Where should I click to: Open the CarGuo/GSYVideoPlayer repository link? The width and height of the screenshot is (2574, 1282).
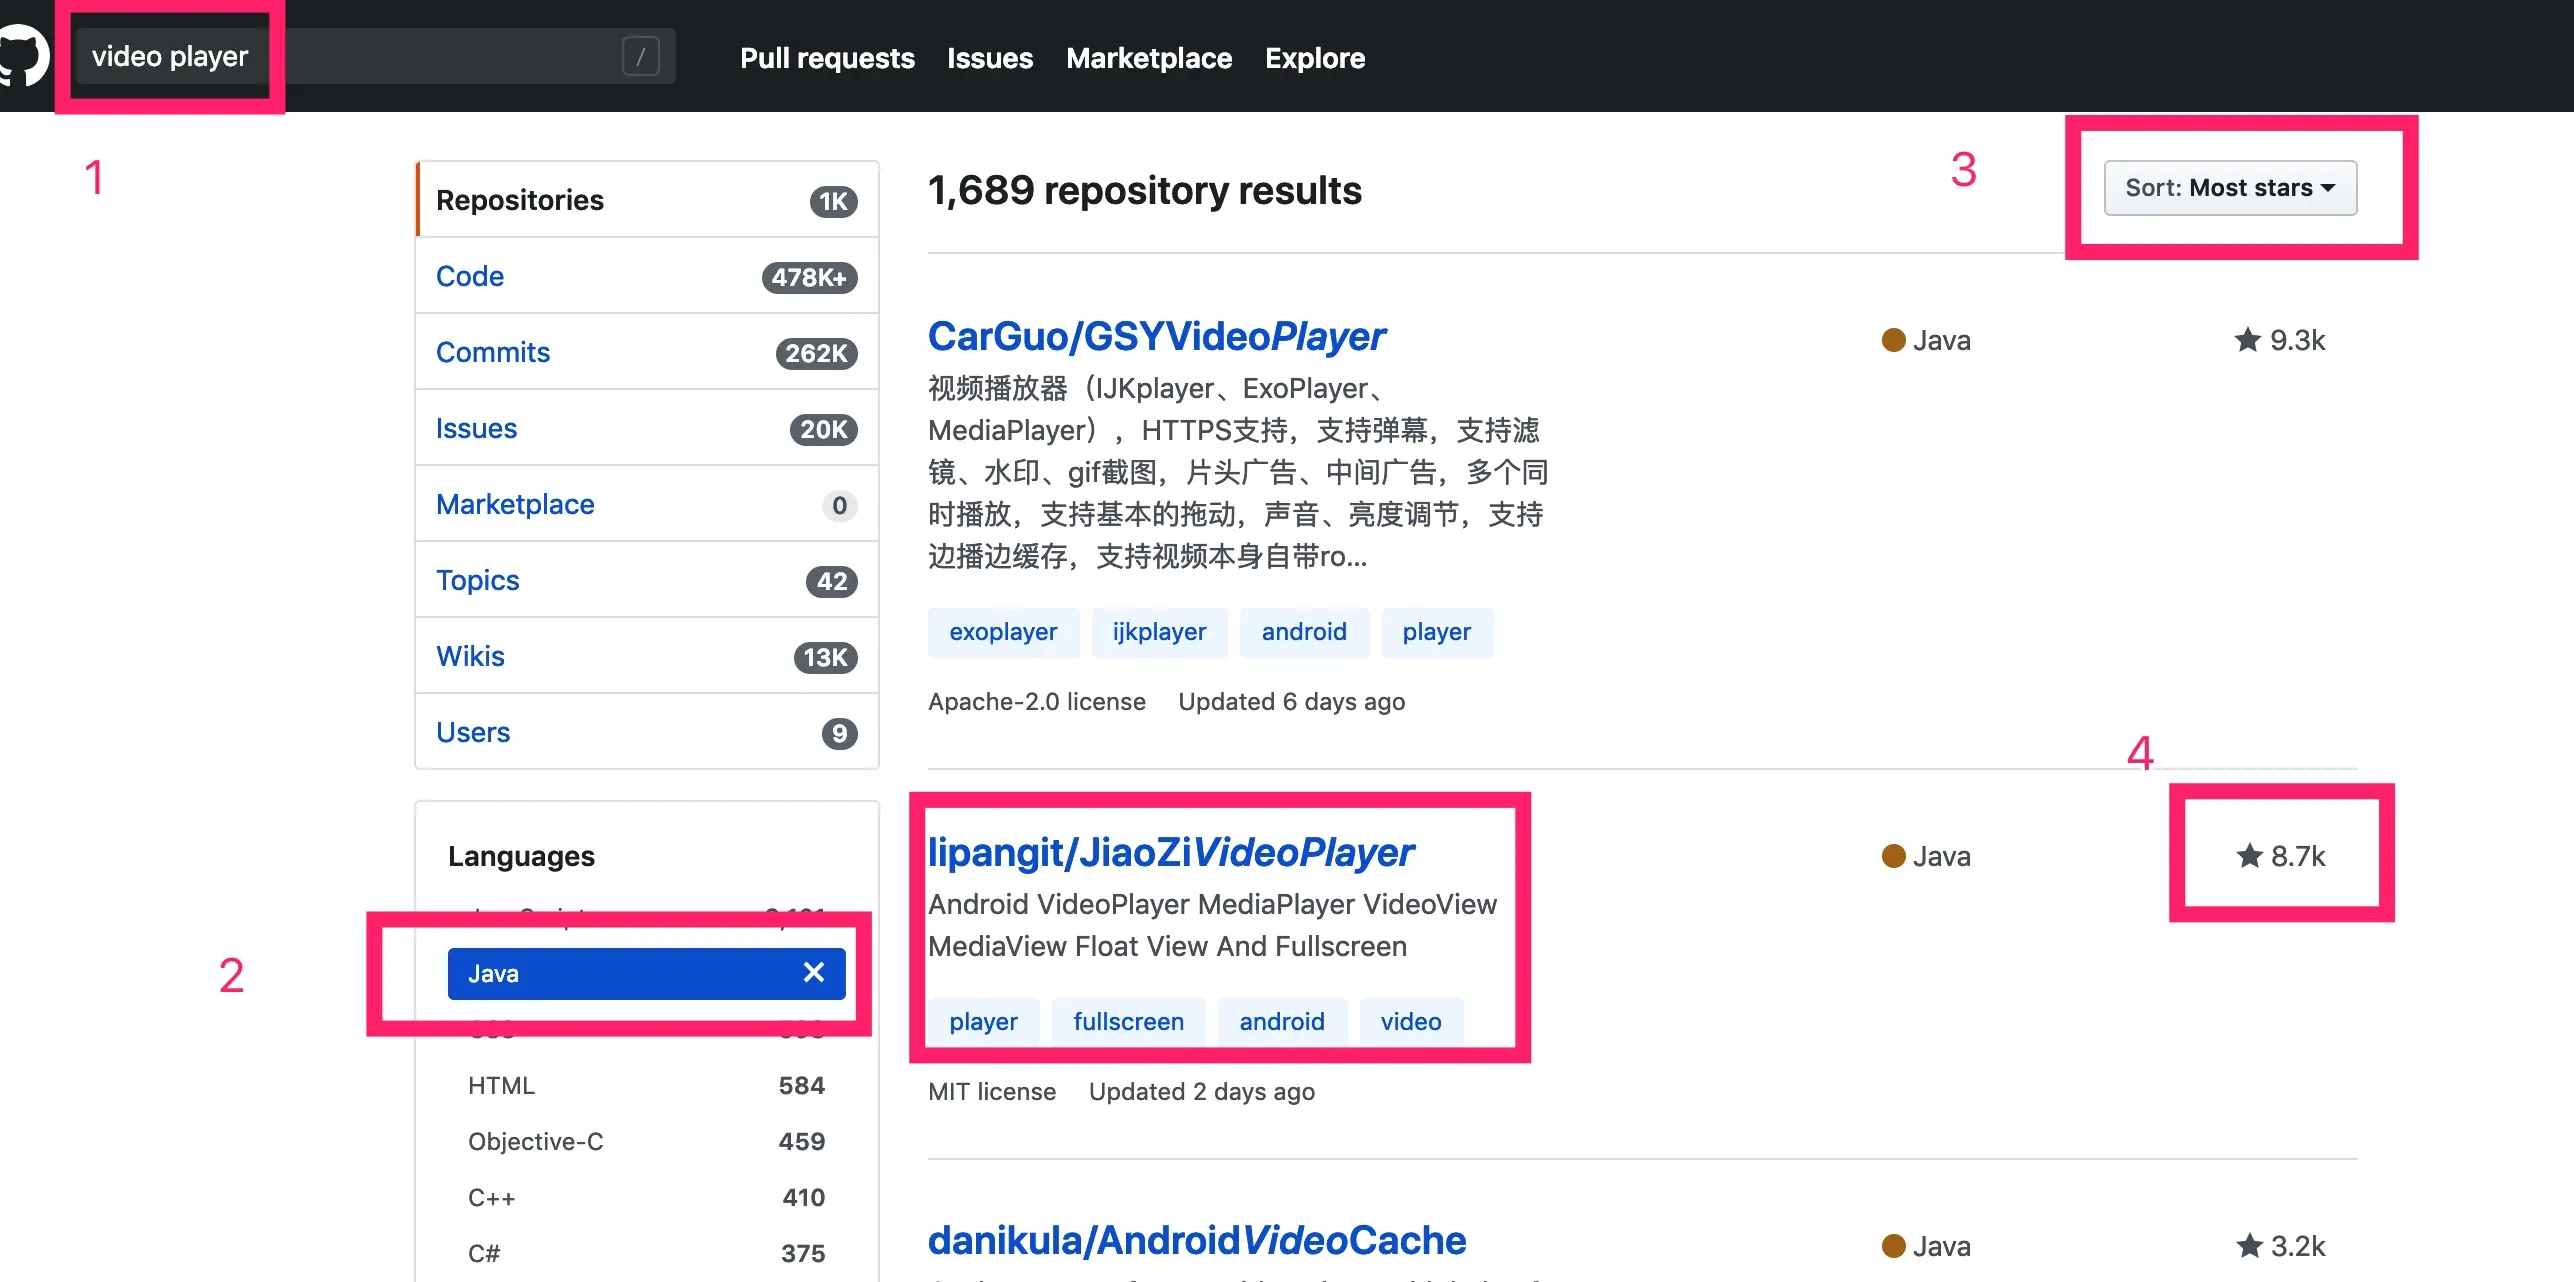point(1156,336)
